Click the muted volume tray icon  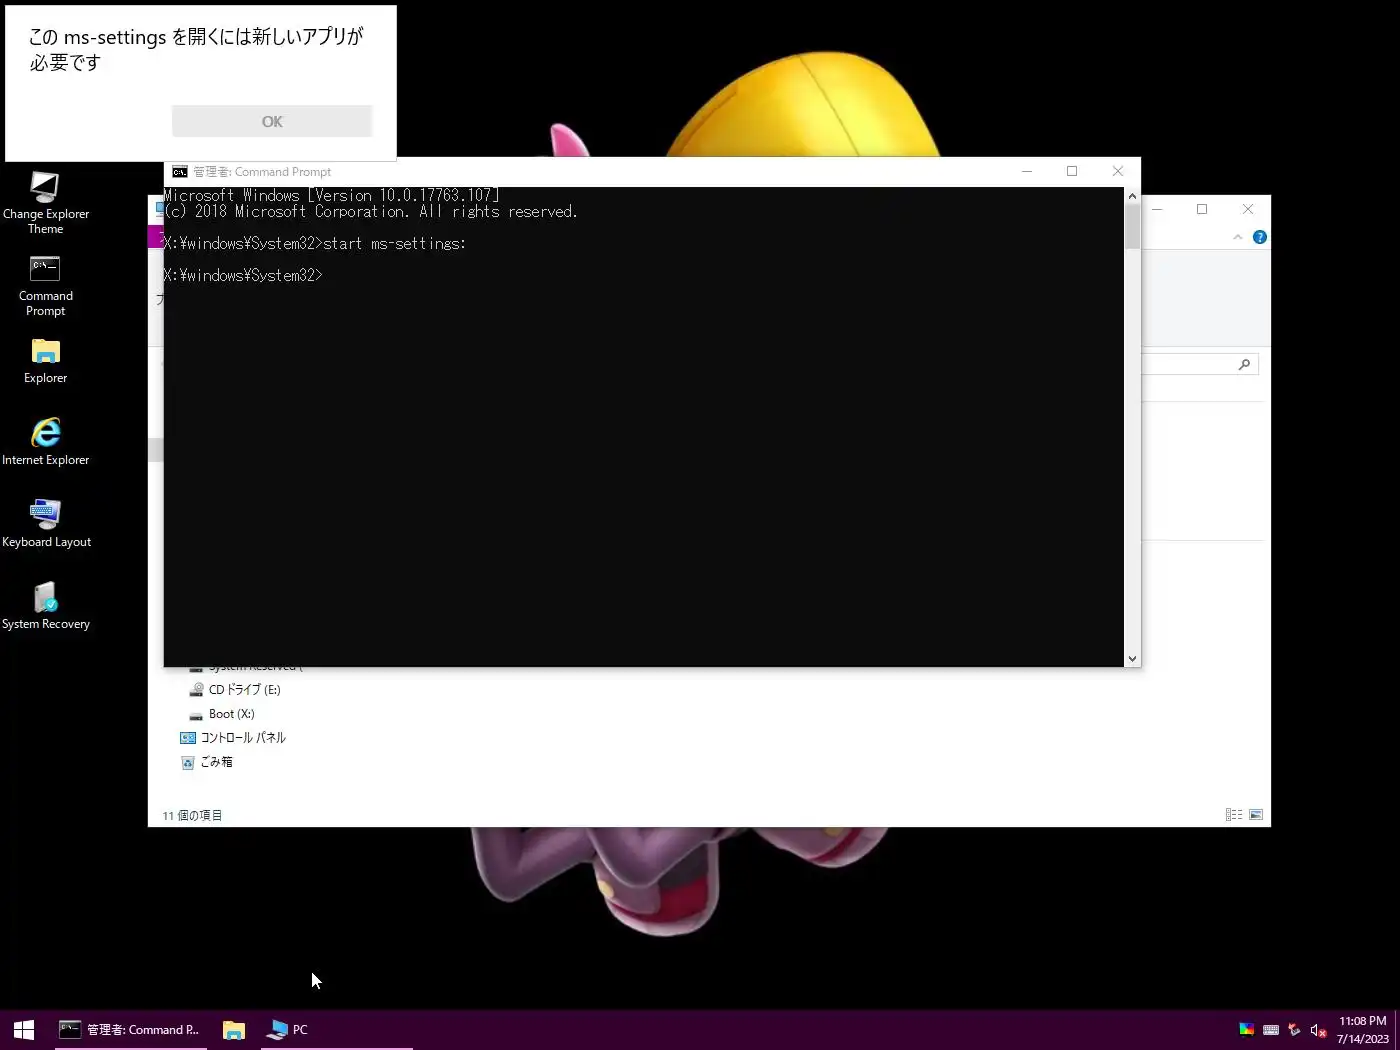(x=1318, y=1030)
